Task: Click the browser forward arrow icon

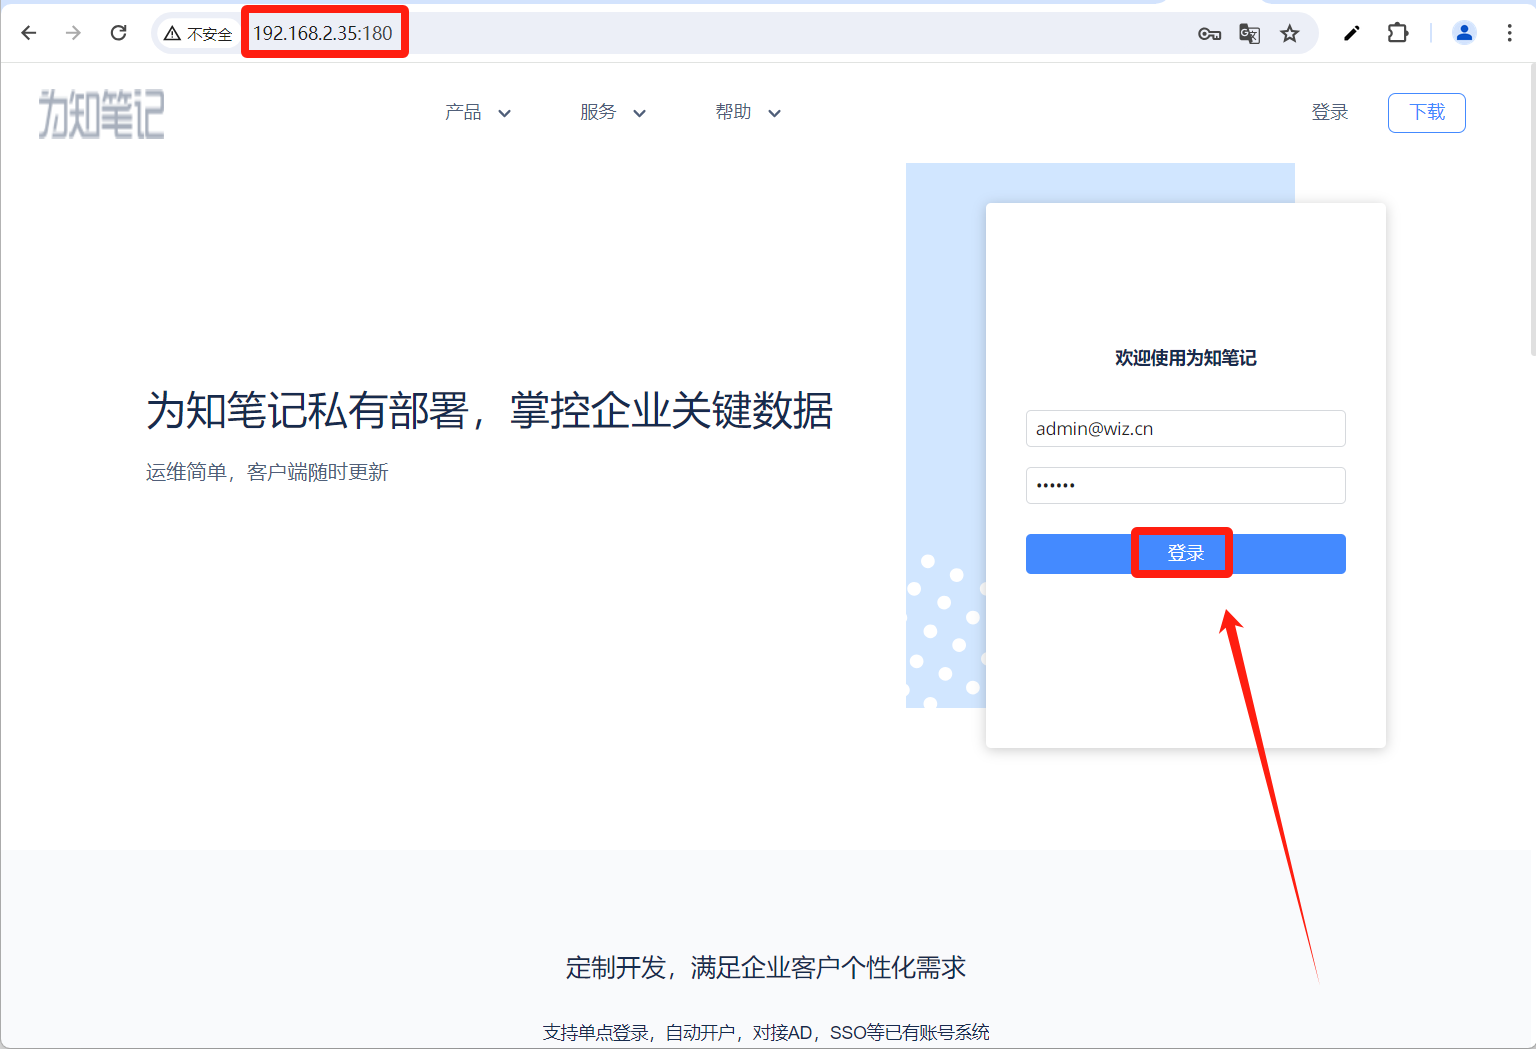Action: [x=73, y=33]
